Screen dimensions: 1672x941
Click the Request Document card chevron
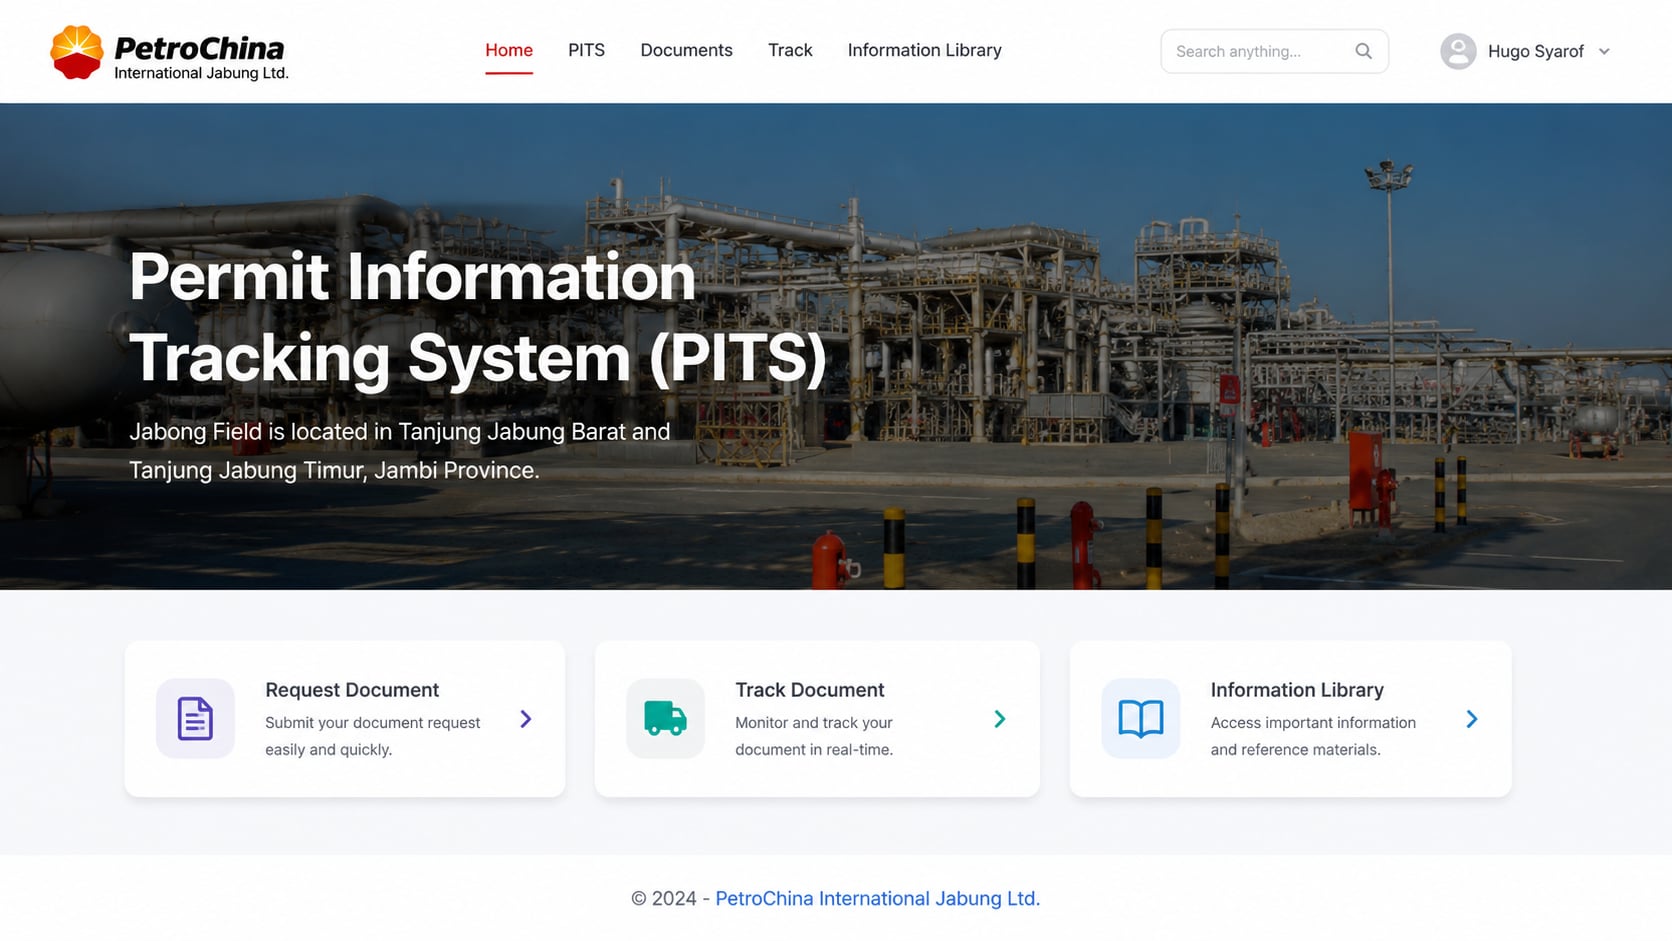(x=526, y=719)
